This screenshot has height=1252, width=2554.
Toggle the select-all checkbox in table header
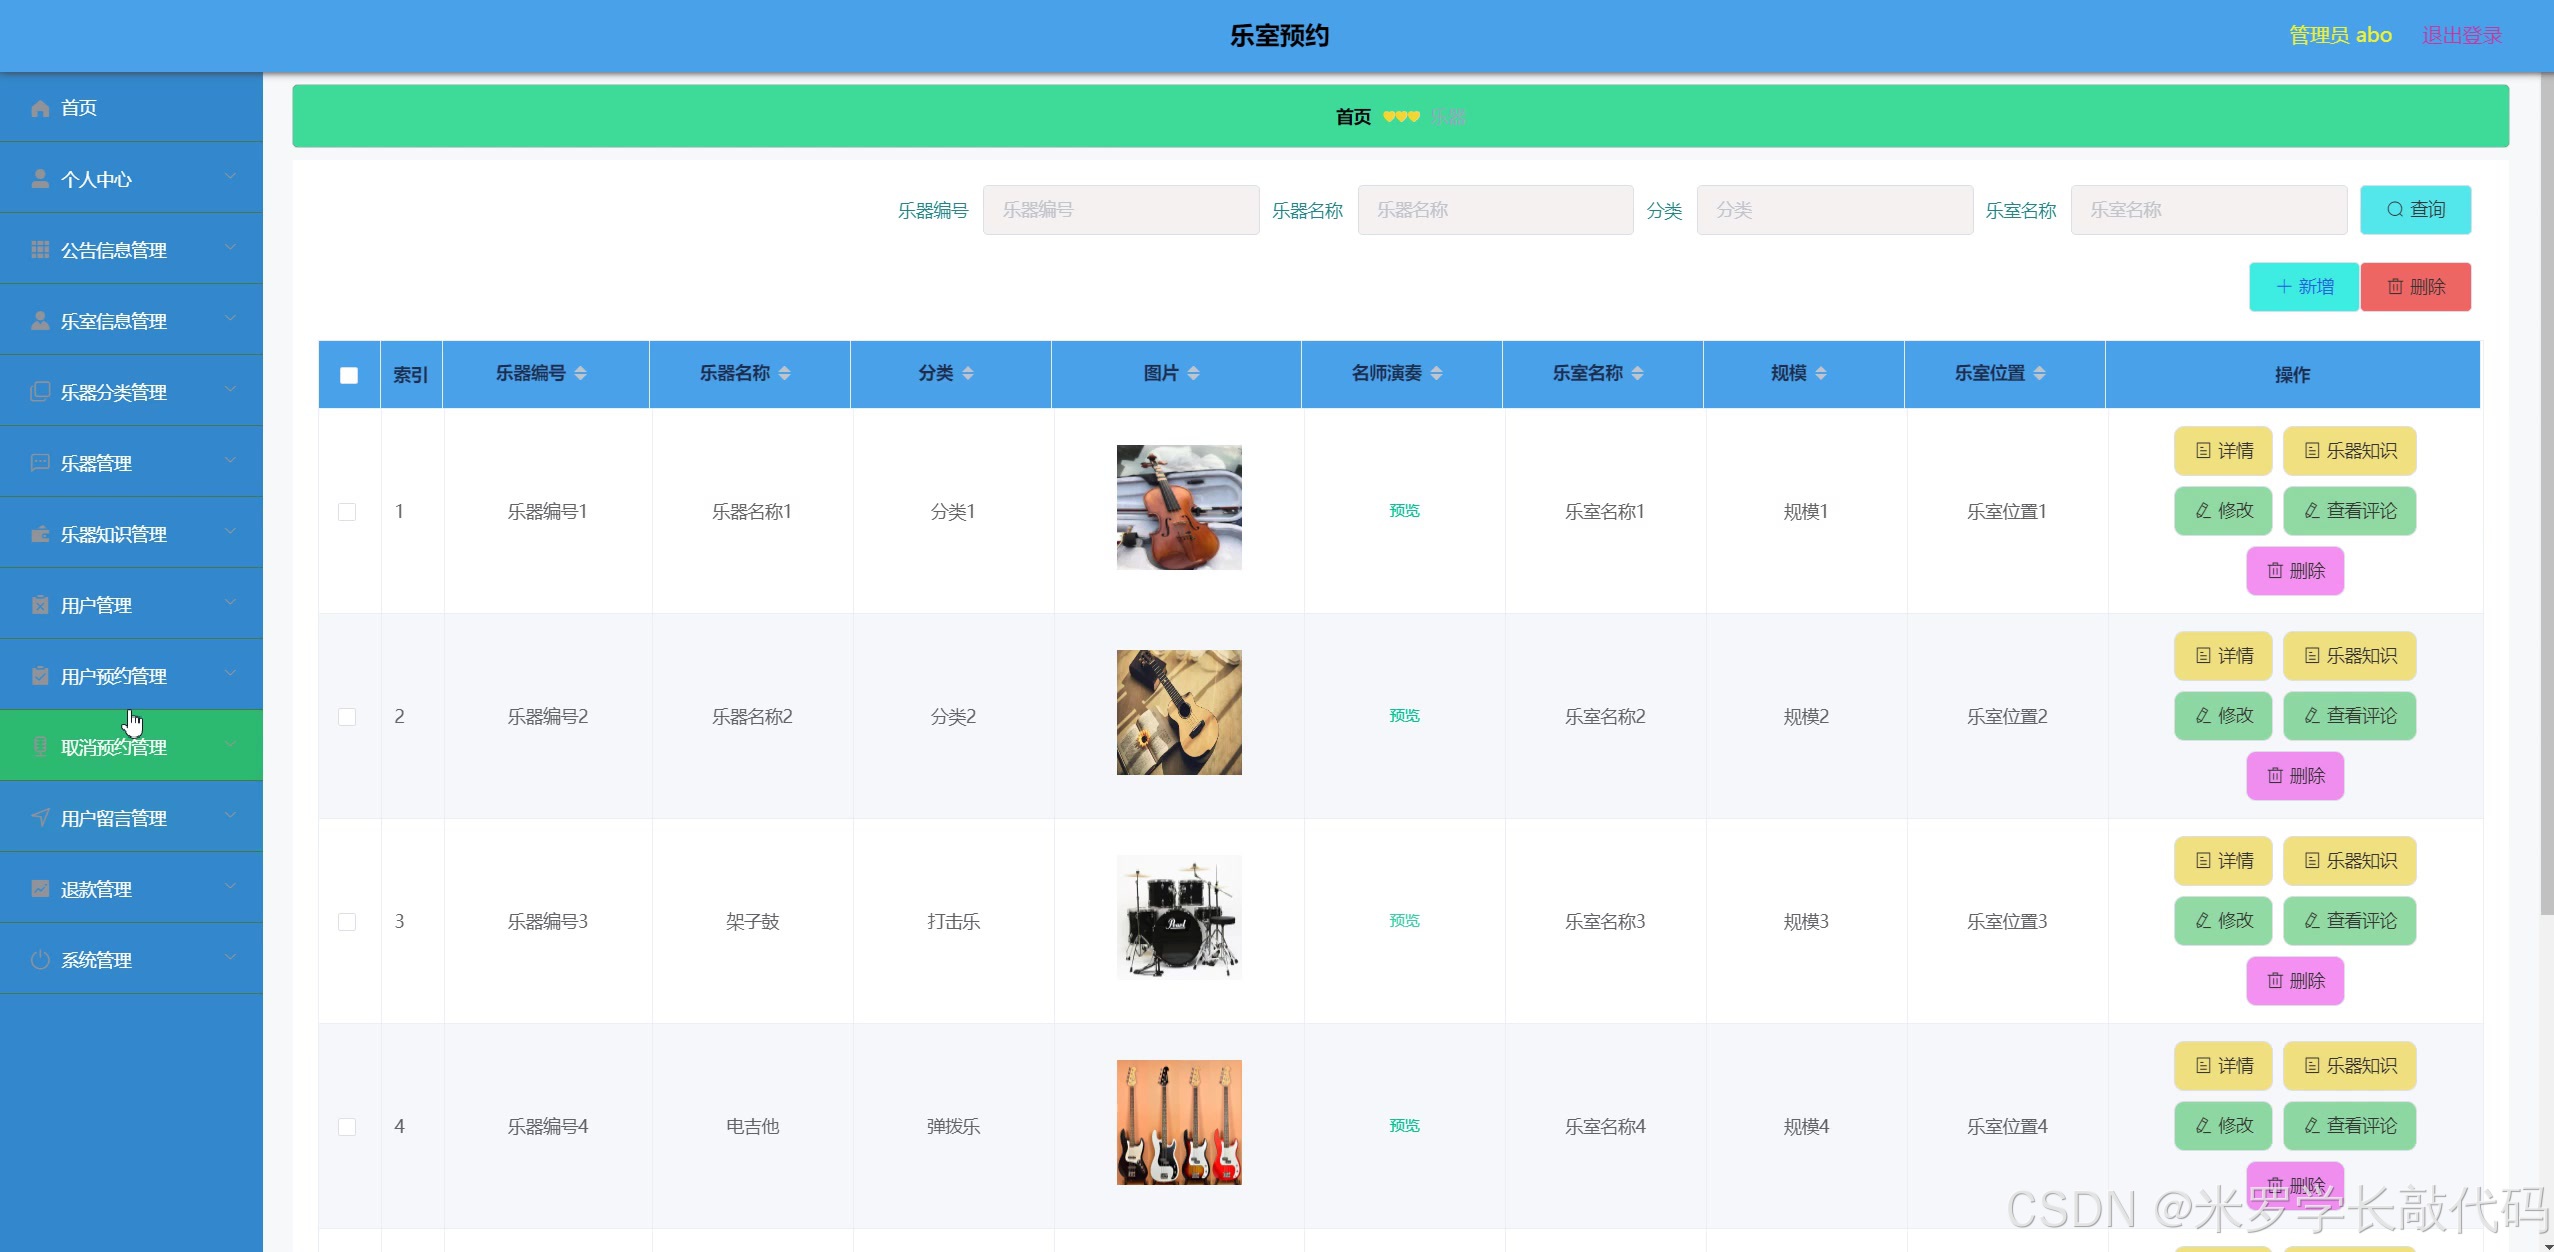click(x=349, y=375)
